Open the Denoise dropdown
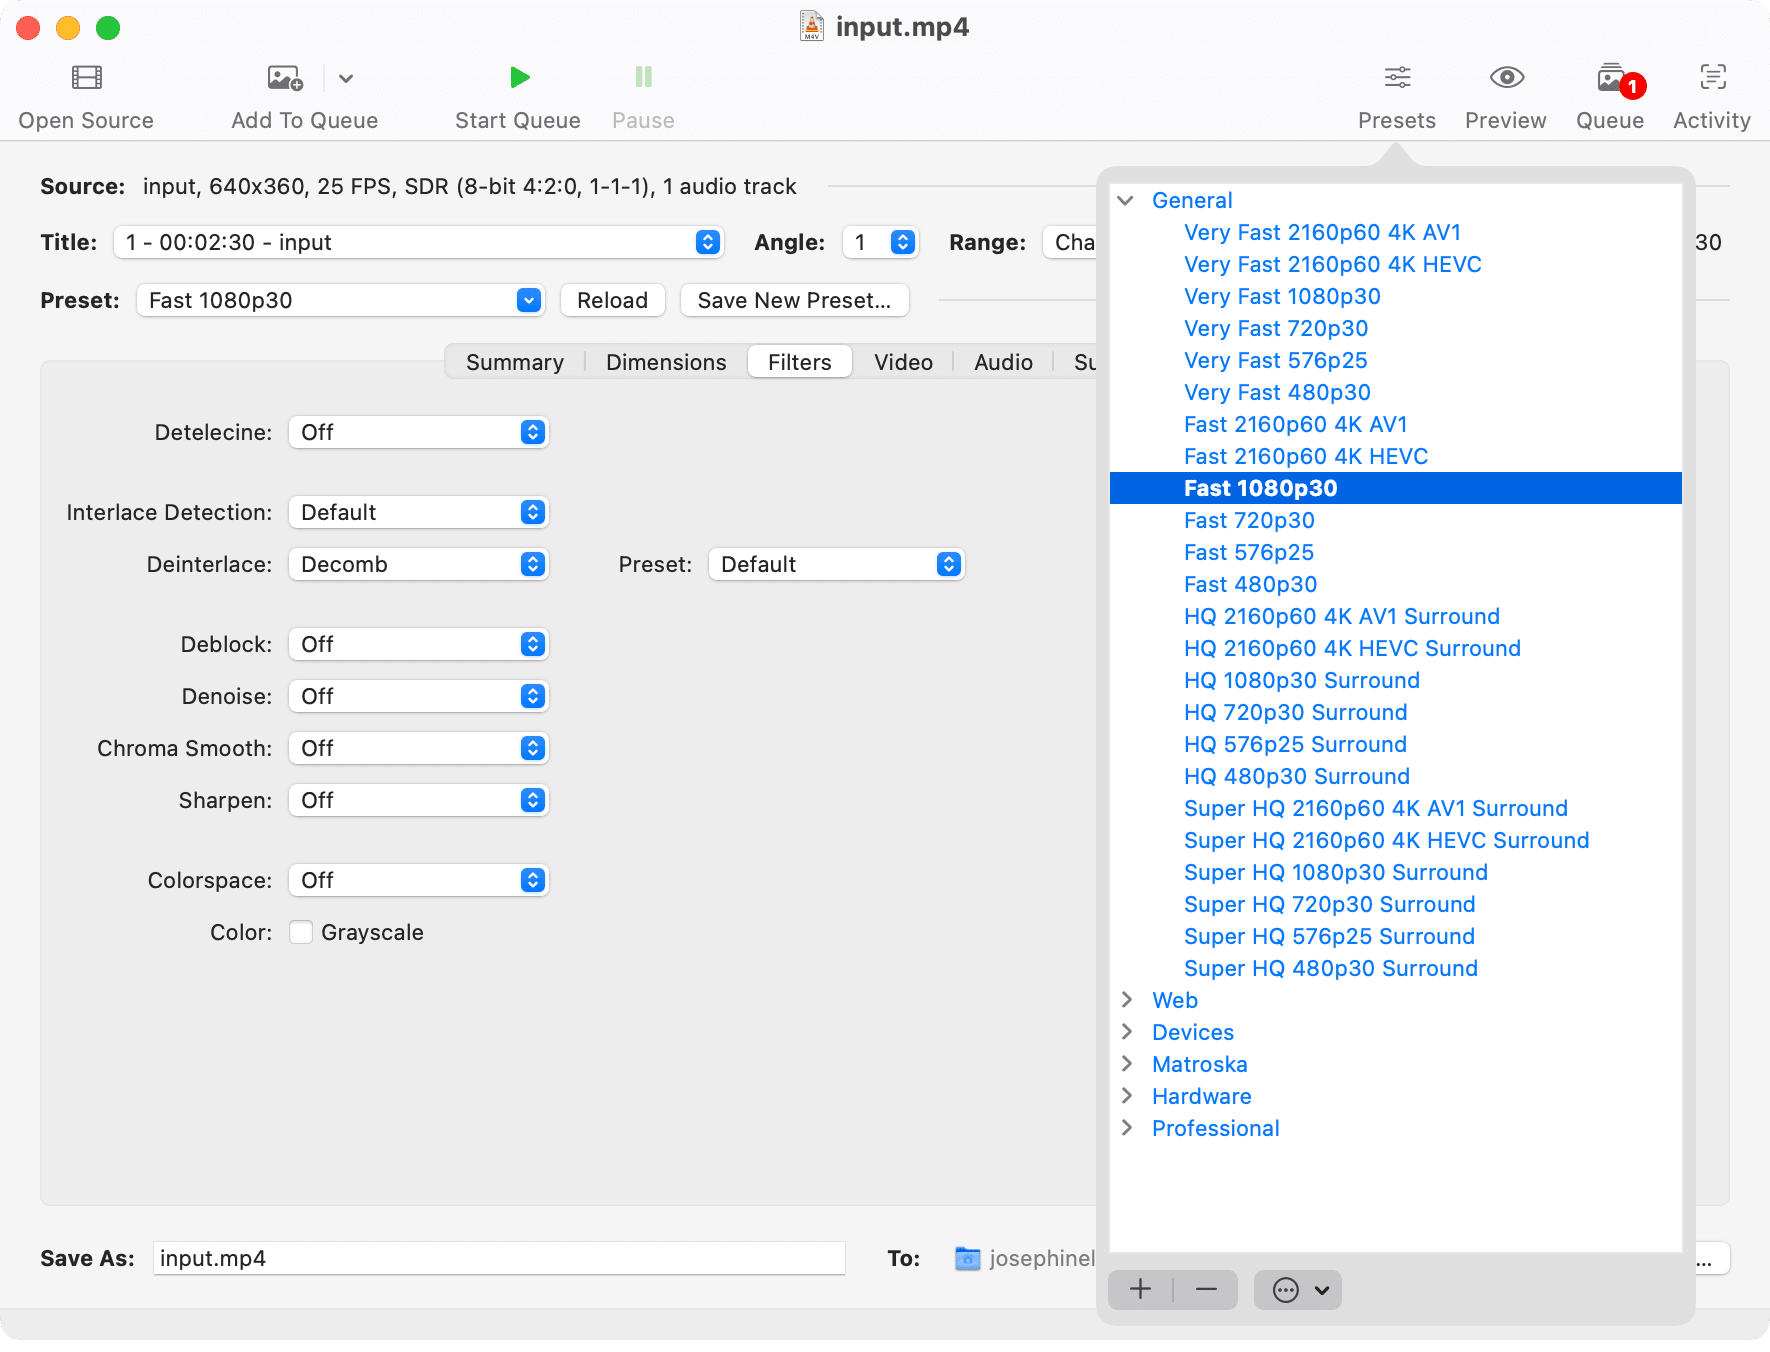 [x=418, y=696]
